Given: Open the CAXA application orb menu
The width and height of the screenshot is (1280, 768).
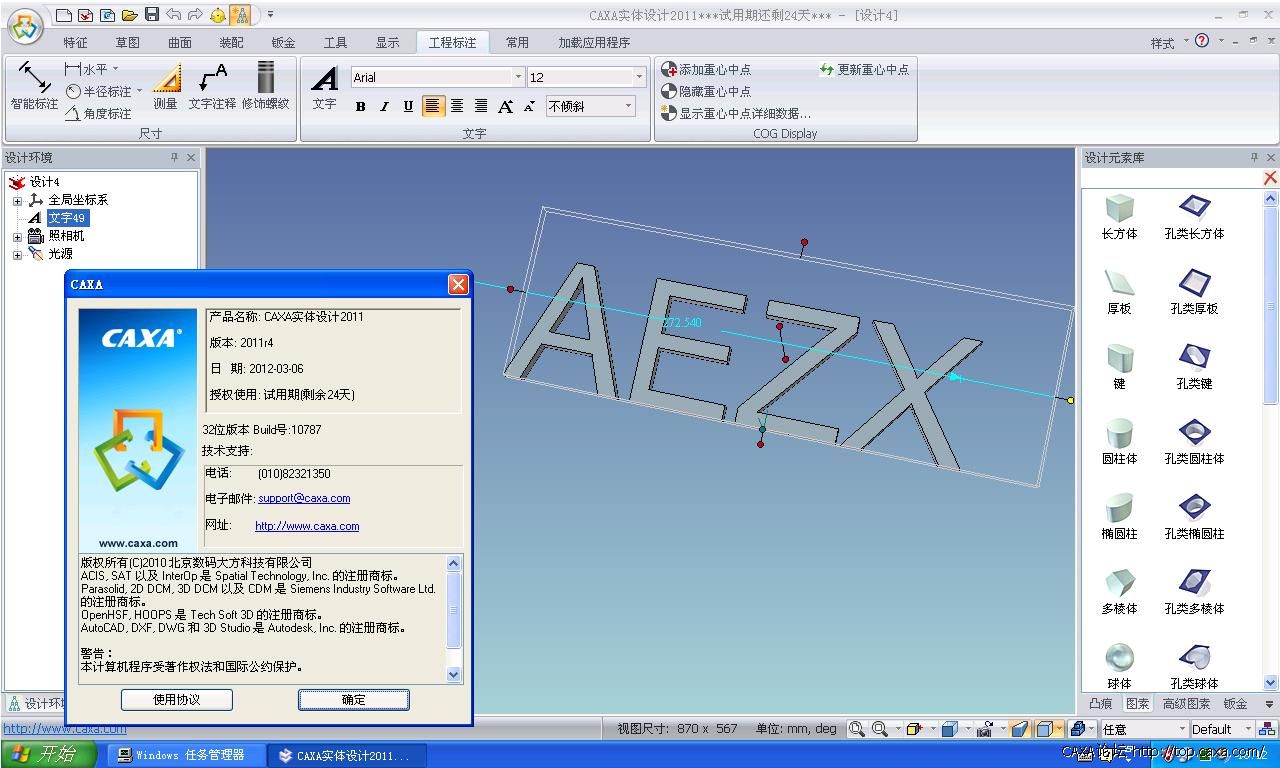Looking at the screenshot, I should 26,27.
